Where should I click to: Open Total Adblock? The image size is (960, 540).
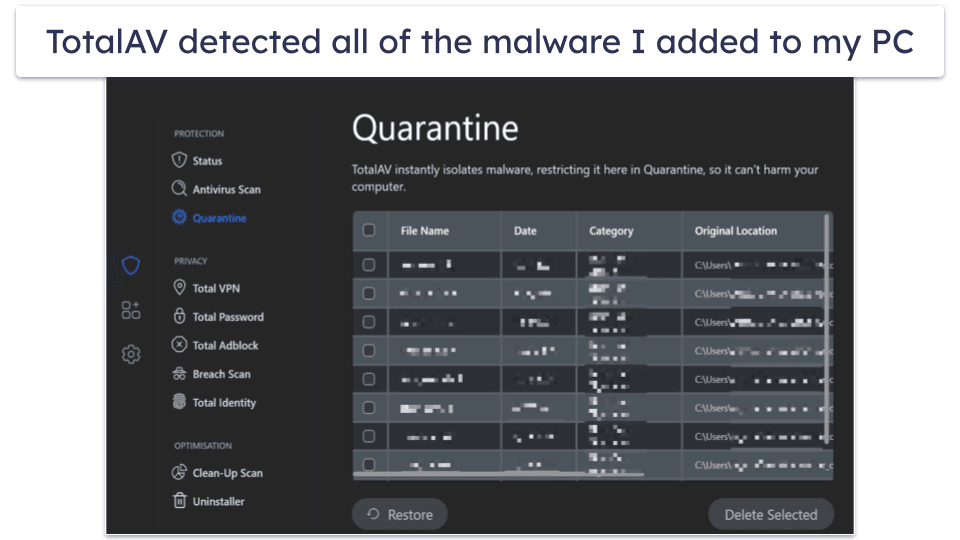[x=225, y=345]
